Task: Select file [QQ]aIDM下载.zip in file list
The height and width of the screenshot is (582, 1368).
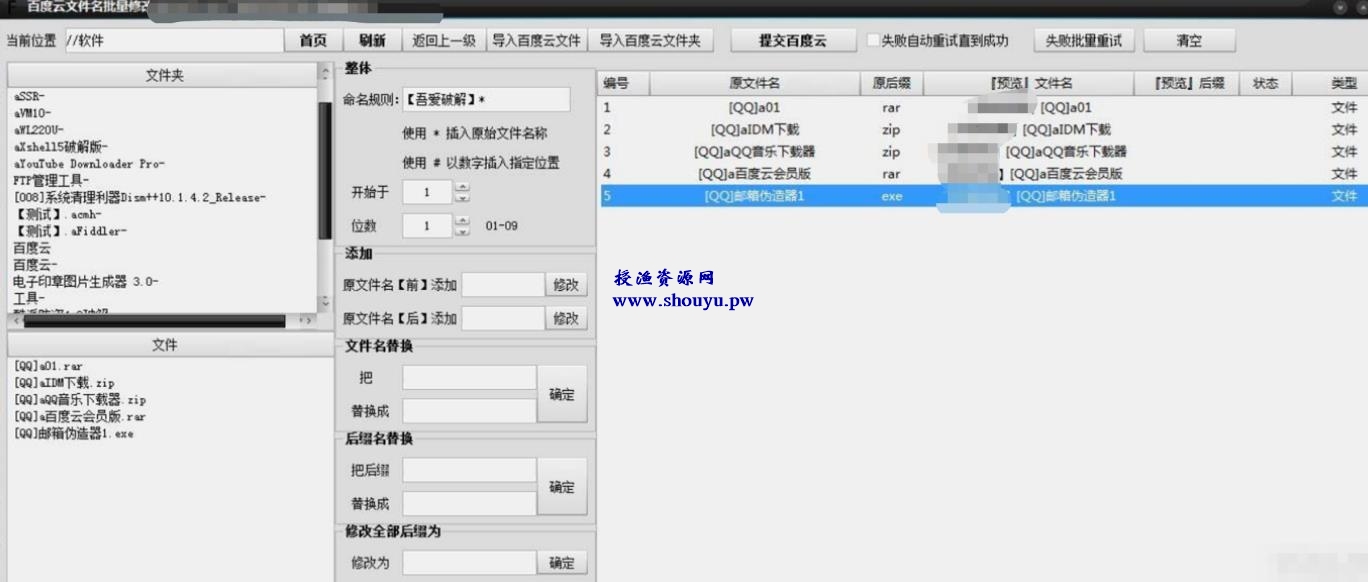Action: [x=64, y=384]
